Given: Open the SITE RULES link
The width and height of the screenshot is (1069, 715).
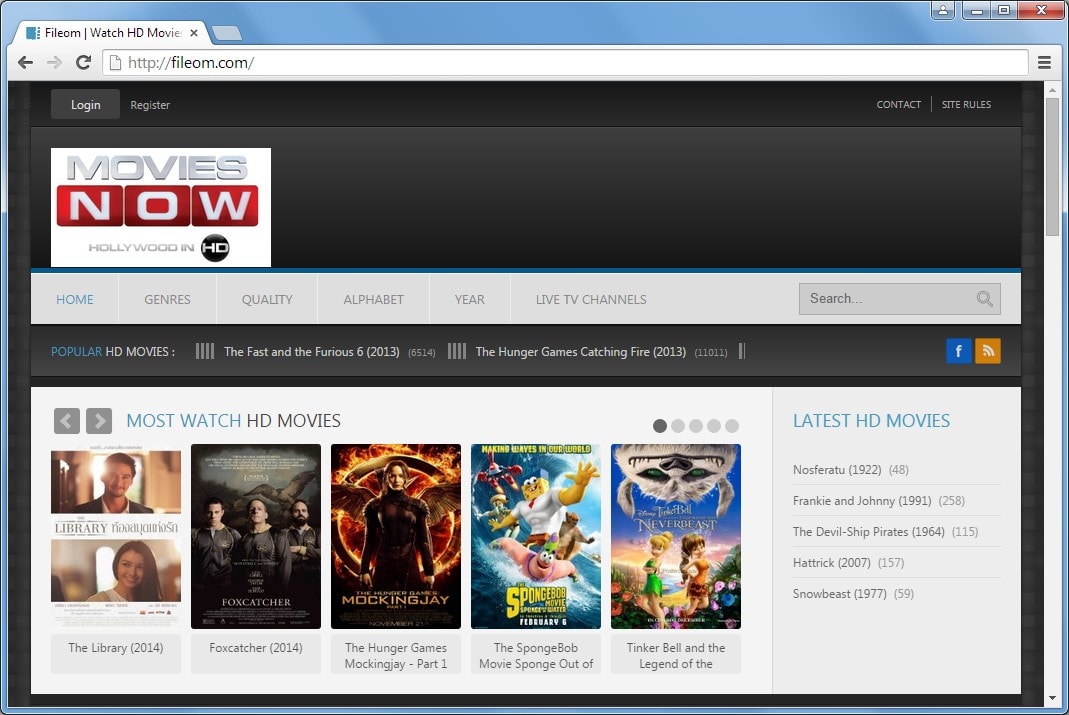Looking at the screenshot, I should click(x=966, y=104).
